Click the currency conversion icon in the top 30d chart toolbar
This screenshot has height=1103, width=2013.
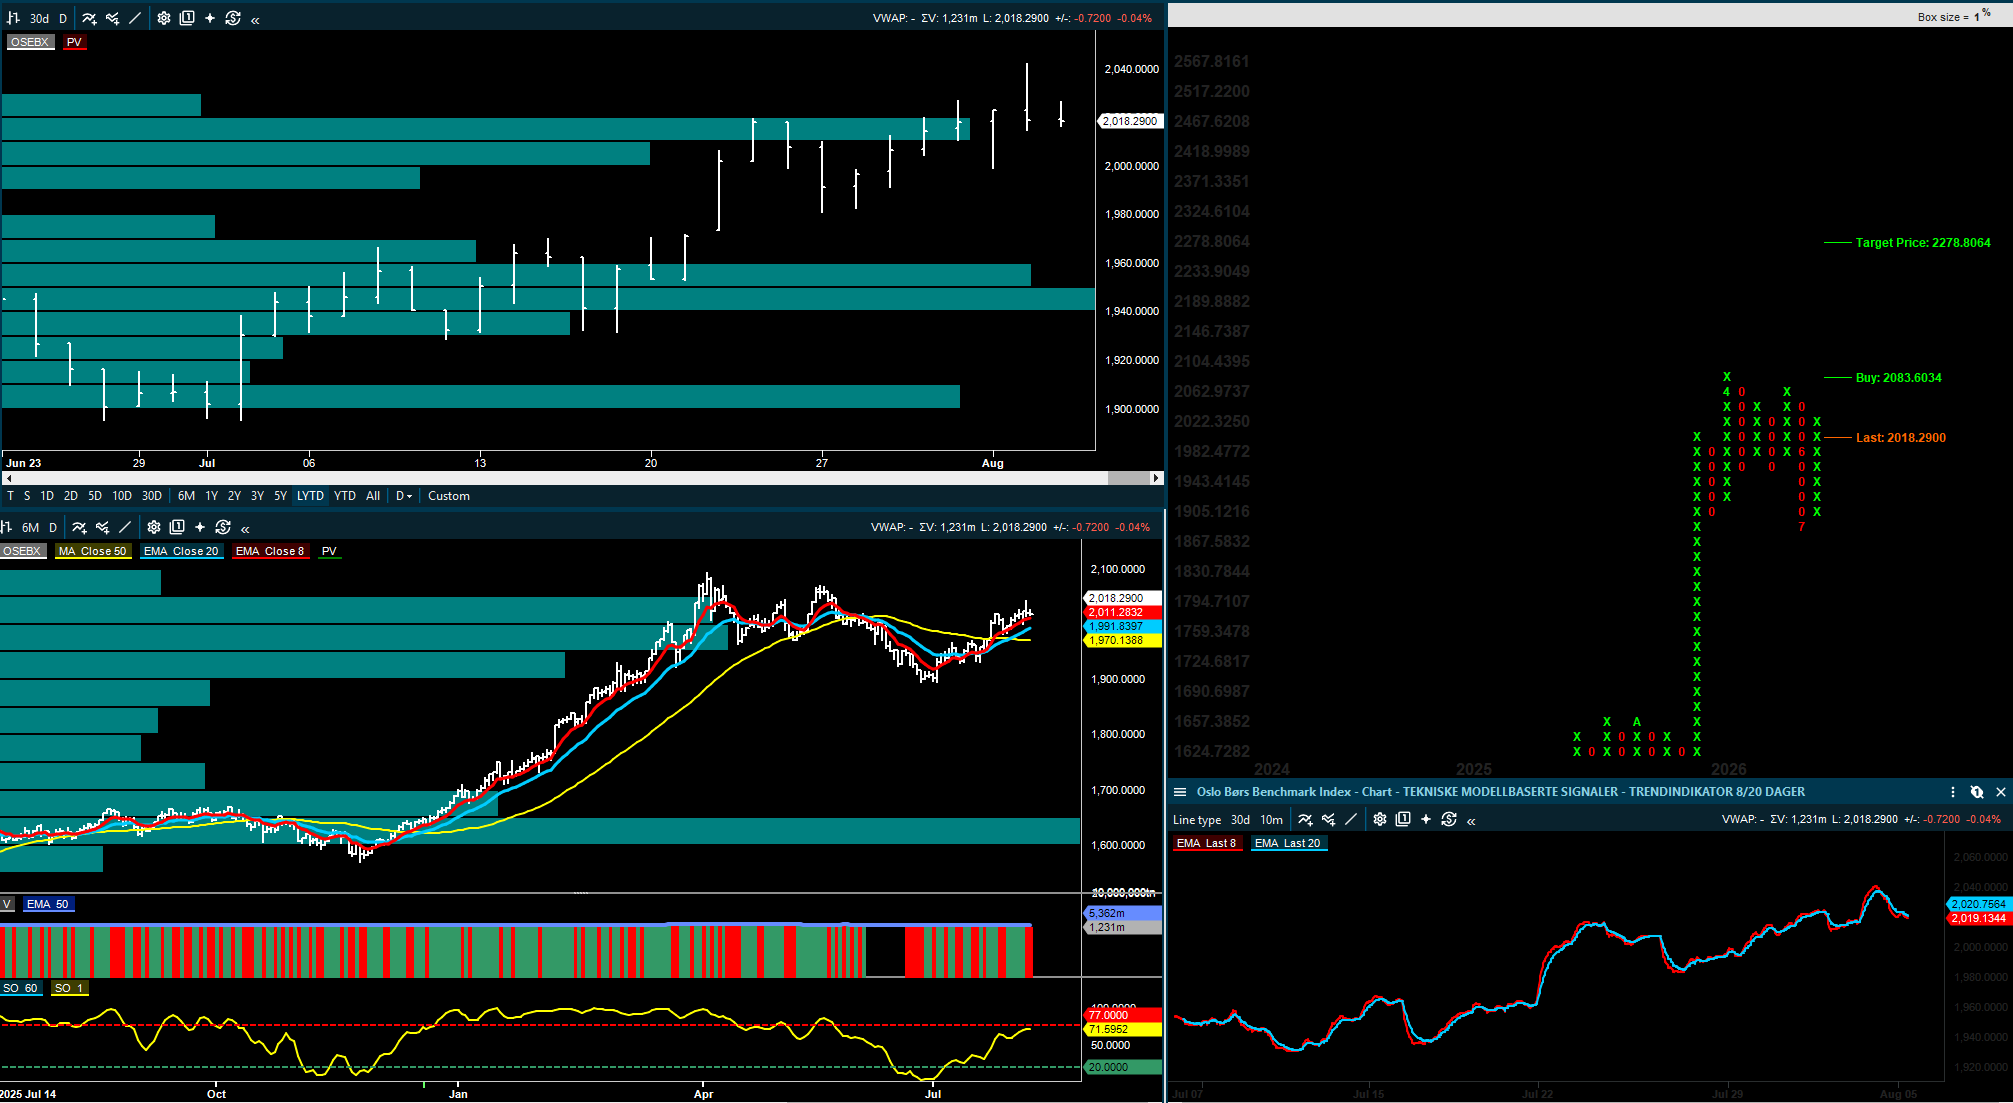[233, 18]
